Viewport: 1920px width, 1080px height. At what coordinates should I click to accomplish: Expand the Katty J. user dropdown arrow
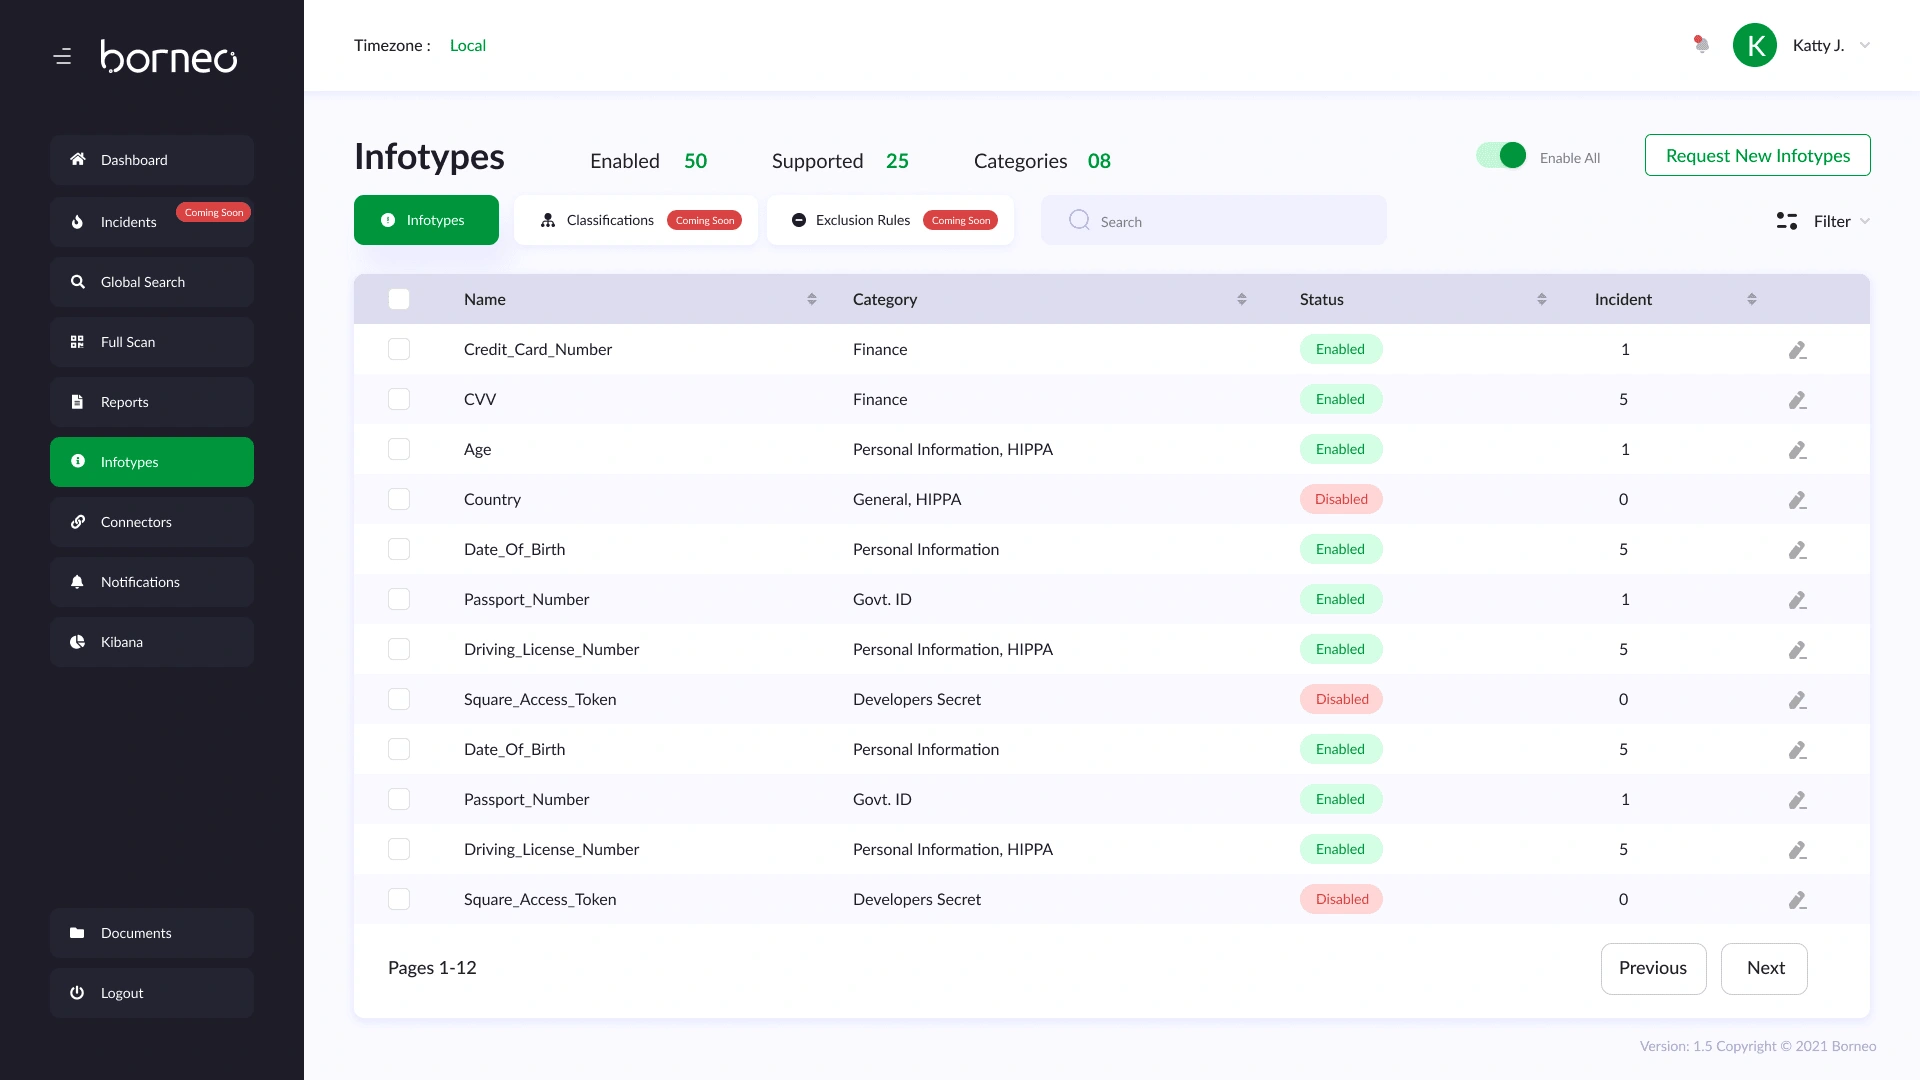coord(1864,45)
